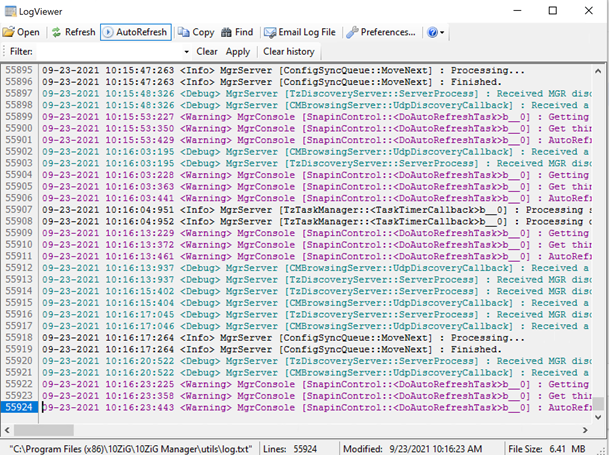Viewport: 609px width, 455px height.
Task: Select Debug line 55920 at 10:16:20:522
Action: click(x=317, y=361)
